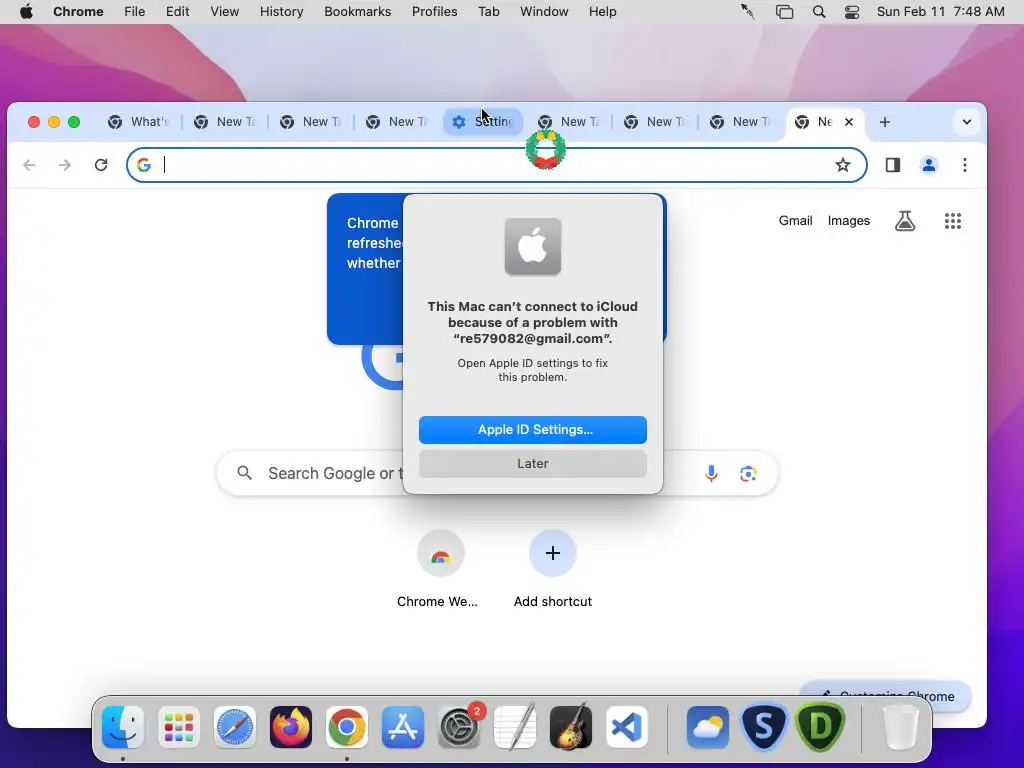Screen dimensions: 1024x768
Task: Open Finder from the Dock
Action: click(123, 727)
